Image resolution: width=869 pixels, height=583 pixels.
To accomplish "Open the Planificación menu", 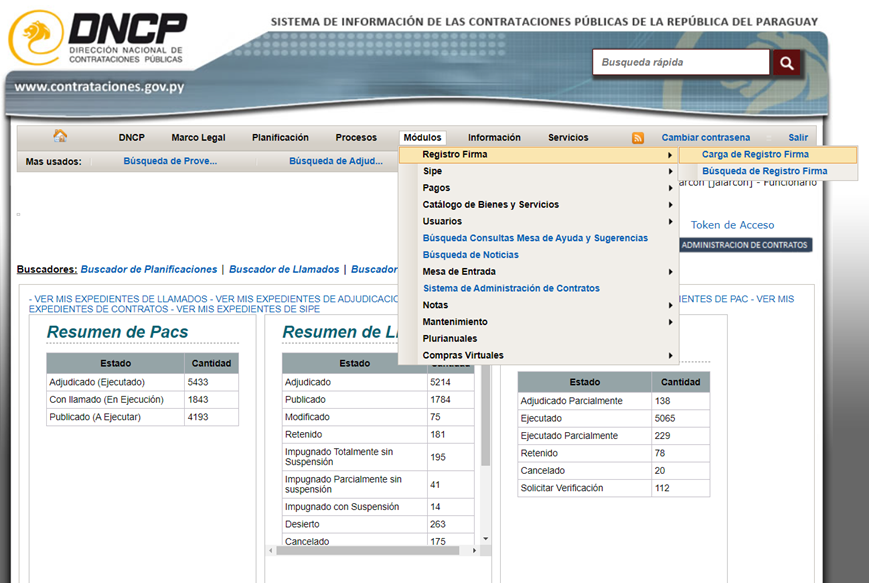I will point(280,137).
